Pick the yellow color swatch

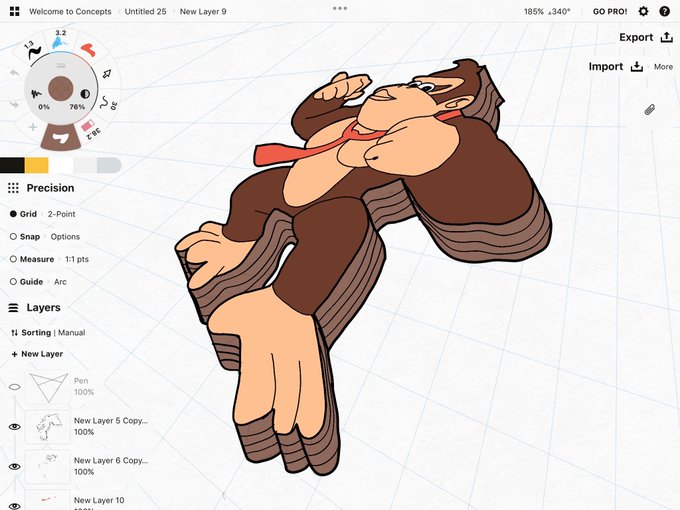(x=36, y=165)
